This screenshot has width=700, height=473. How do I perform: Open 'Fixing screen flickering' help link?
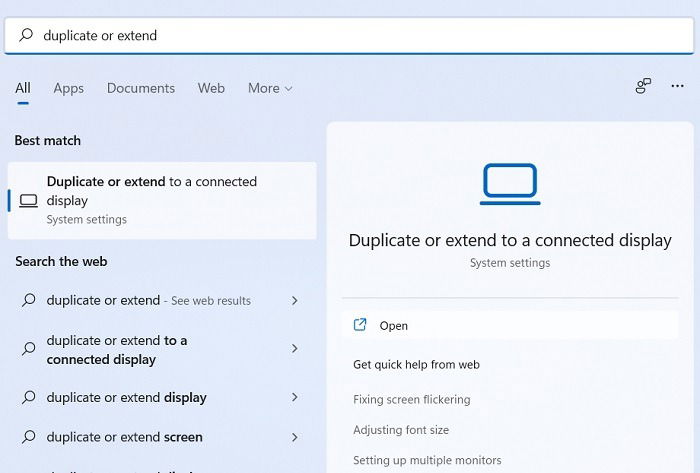(412, 399)
